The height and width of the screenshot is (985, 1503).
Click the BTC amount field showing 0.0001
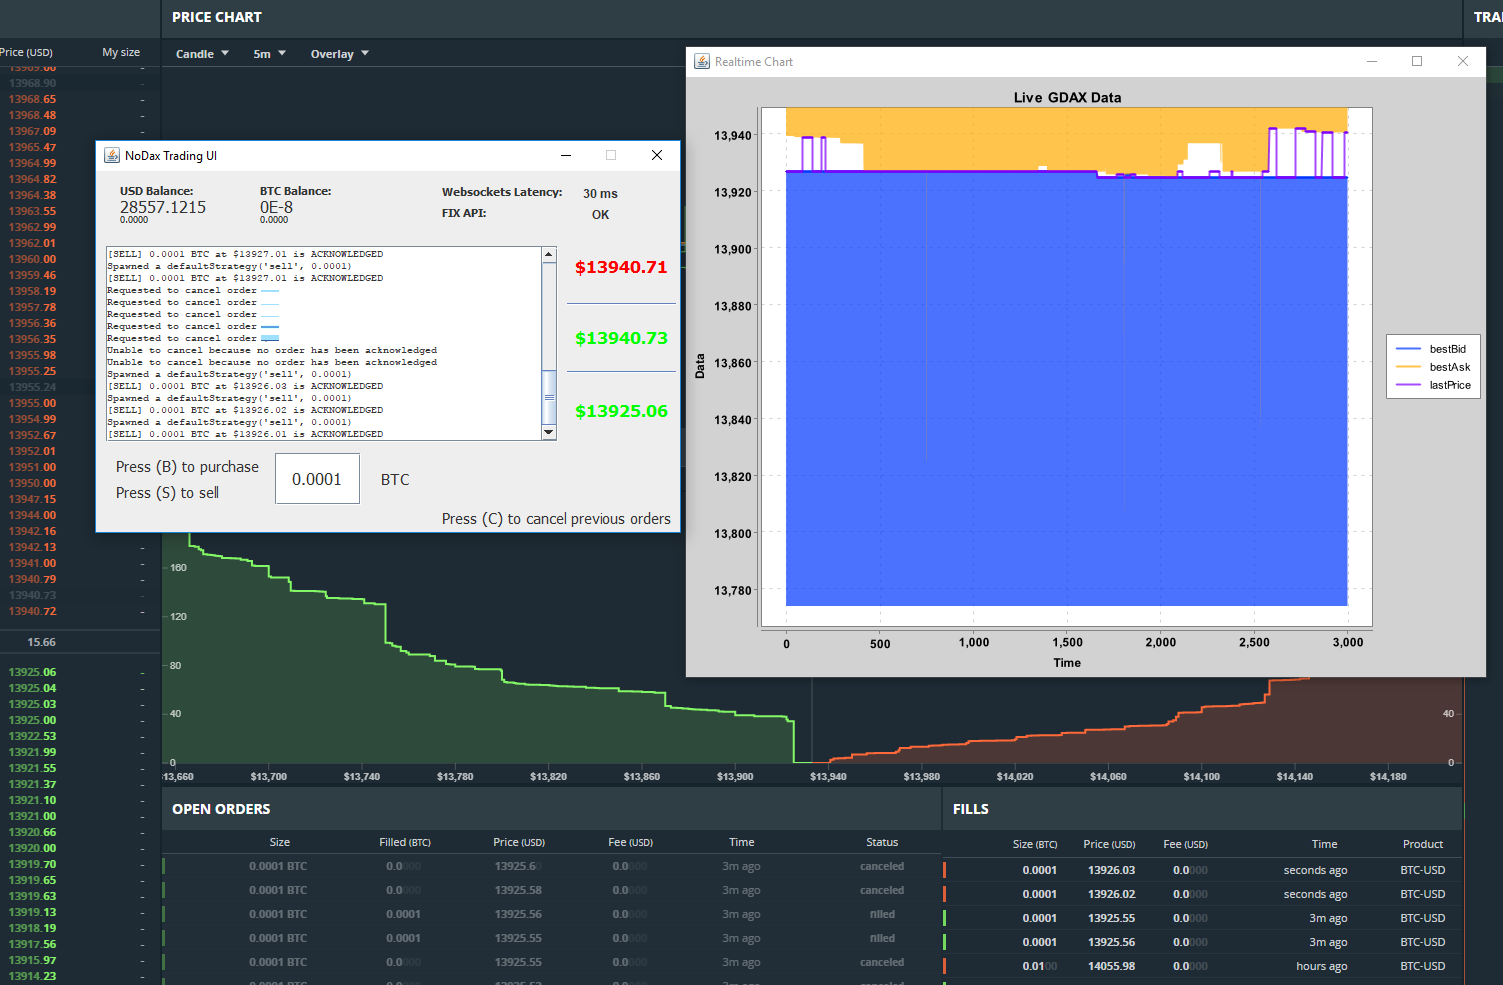pos(317,479)
